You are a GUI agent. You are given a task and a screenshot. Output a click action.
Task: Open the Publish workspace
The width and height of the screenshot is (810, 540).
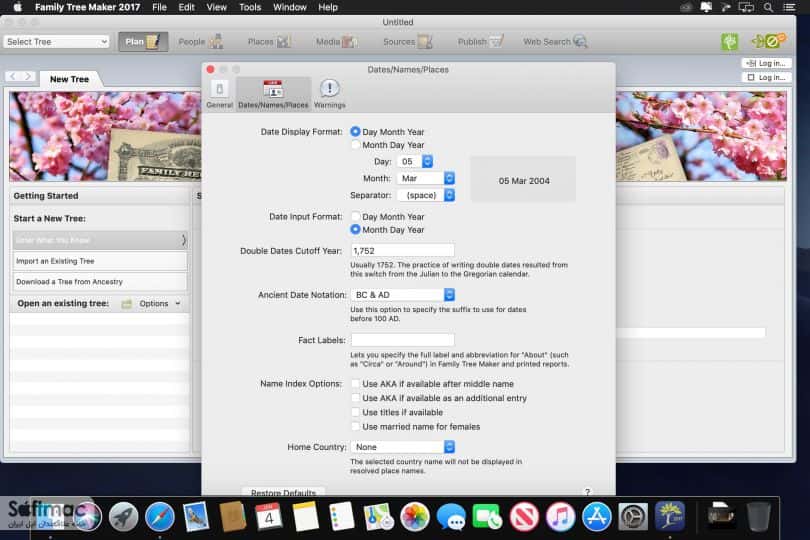480,42
